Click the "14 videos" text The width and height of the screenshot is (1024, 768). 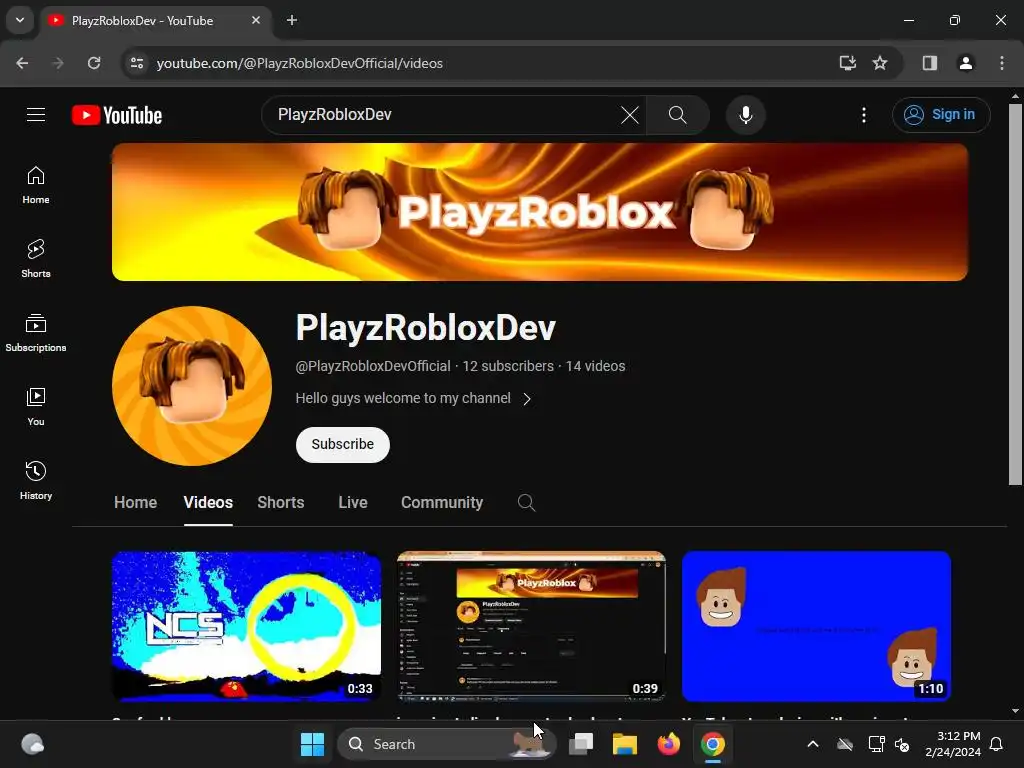click(596, 366)
